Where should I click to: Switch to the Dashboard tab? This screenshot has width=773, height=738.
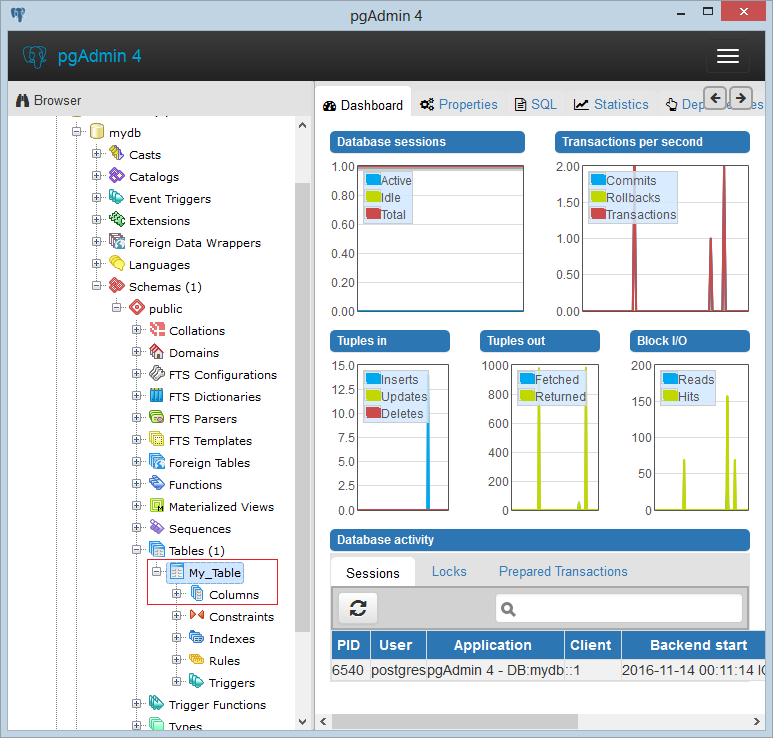click(x=363, y=105)
